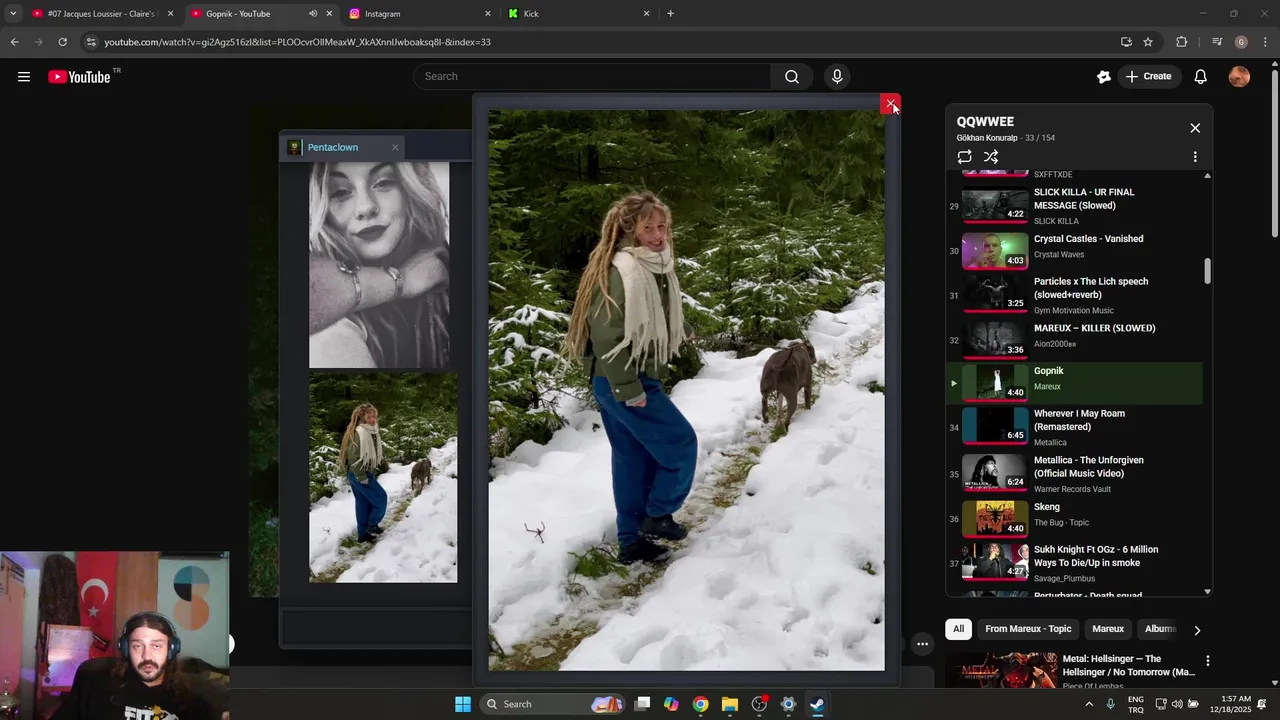Screen dimensions: 1280x720
Task: Open the Copilot icon on the taskbar
Action: pyautogui.click(x=672, y=704)
